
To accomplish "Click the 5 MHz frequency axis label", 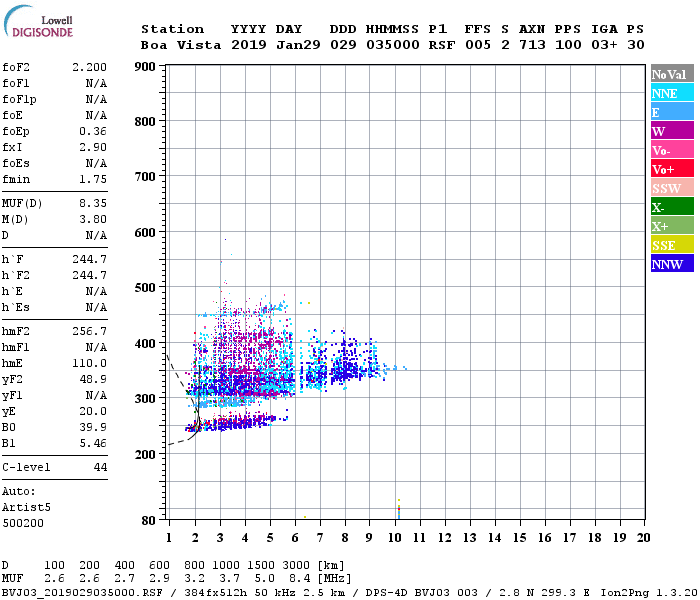I will point(270,538).
